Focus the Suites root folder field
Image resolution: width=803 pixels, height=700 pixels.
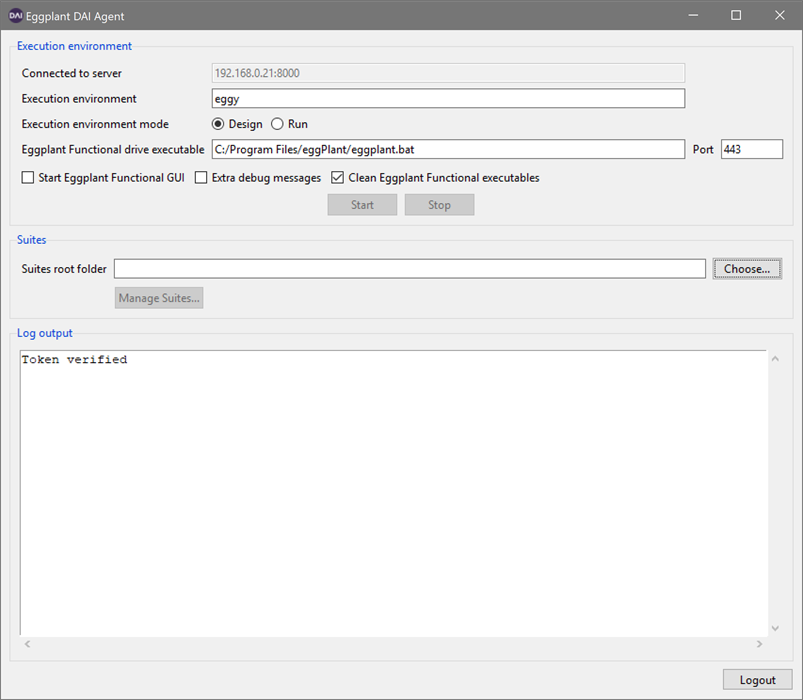(x=410, y=269)
